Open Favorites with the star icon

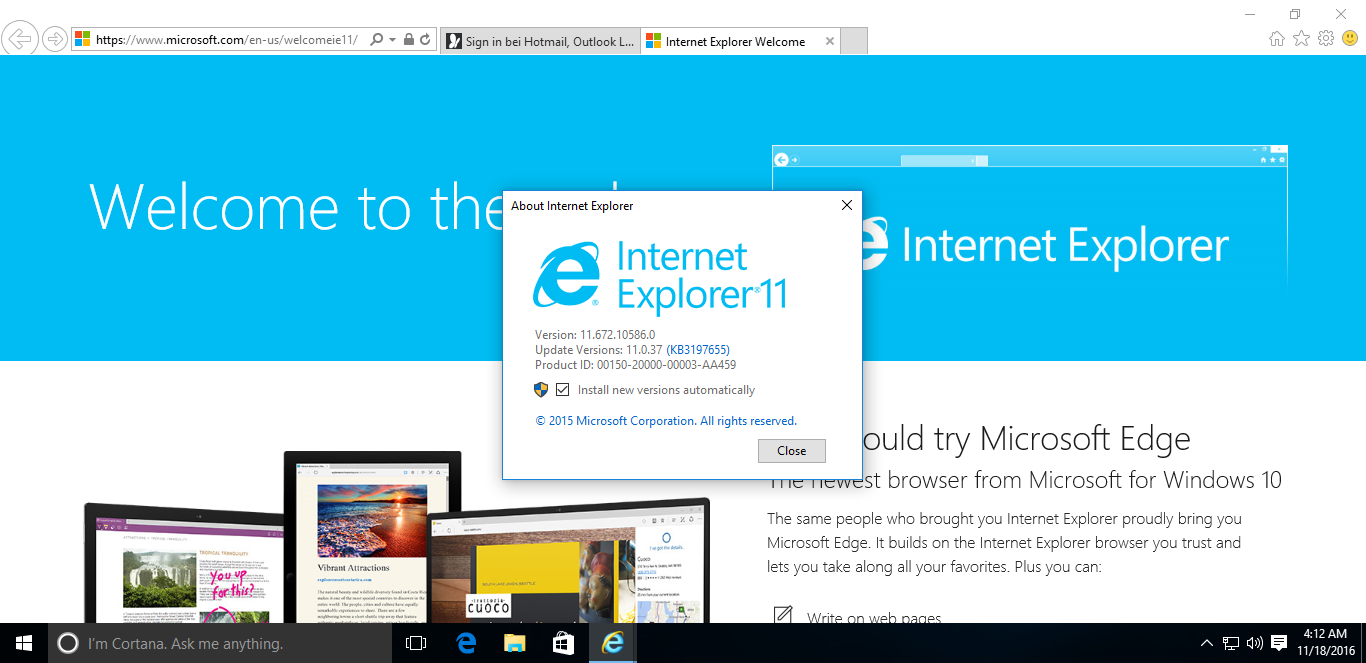pos(1301,39)
